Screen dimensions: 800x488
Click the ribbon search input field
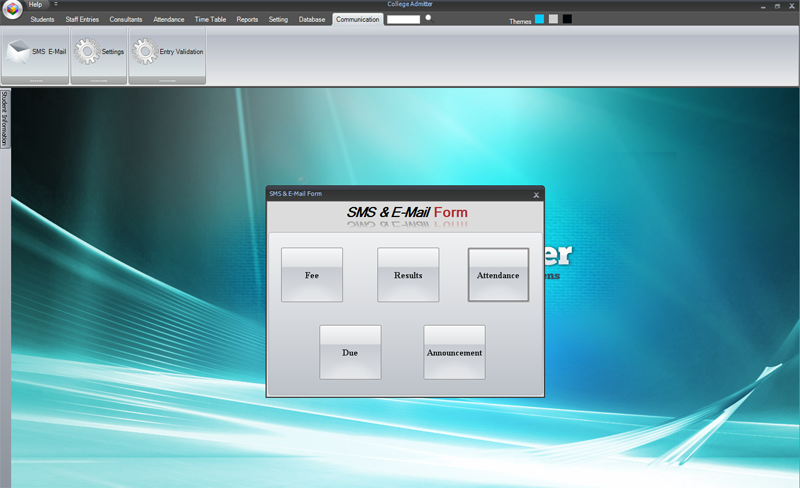(403, 19)
